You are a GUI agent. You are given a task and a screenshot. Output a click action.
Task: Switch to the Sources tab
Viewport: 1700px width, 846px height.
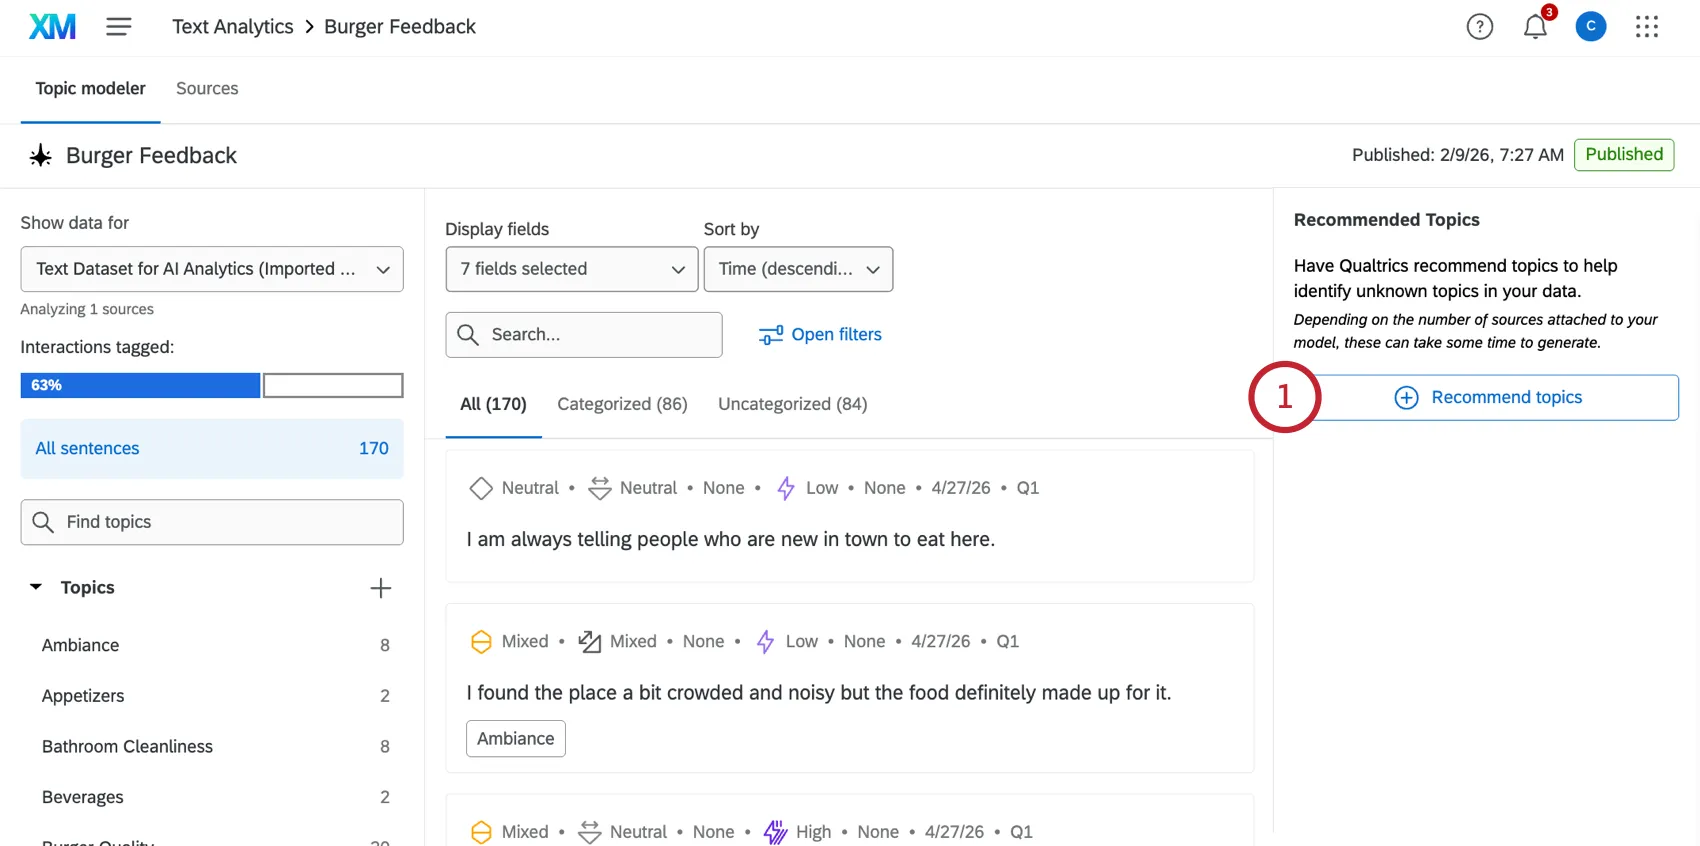(207, 89)
